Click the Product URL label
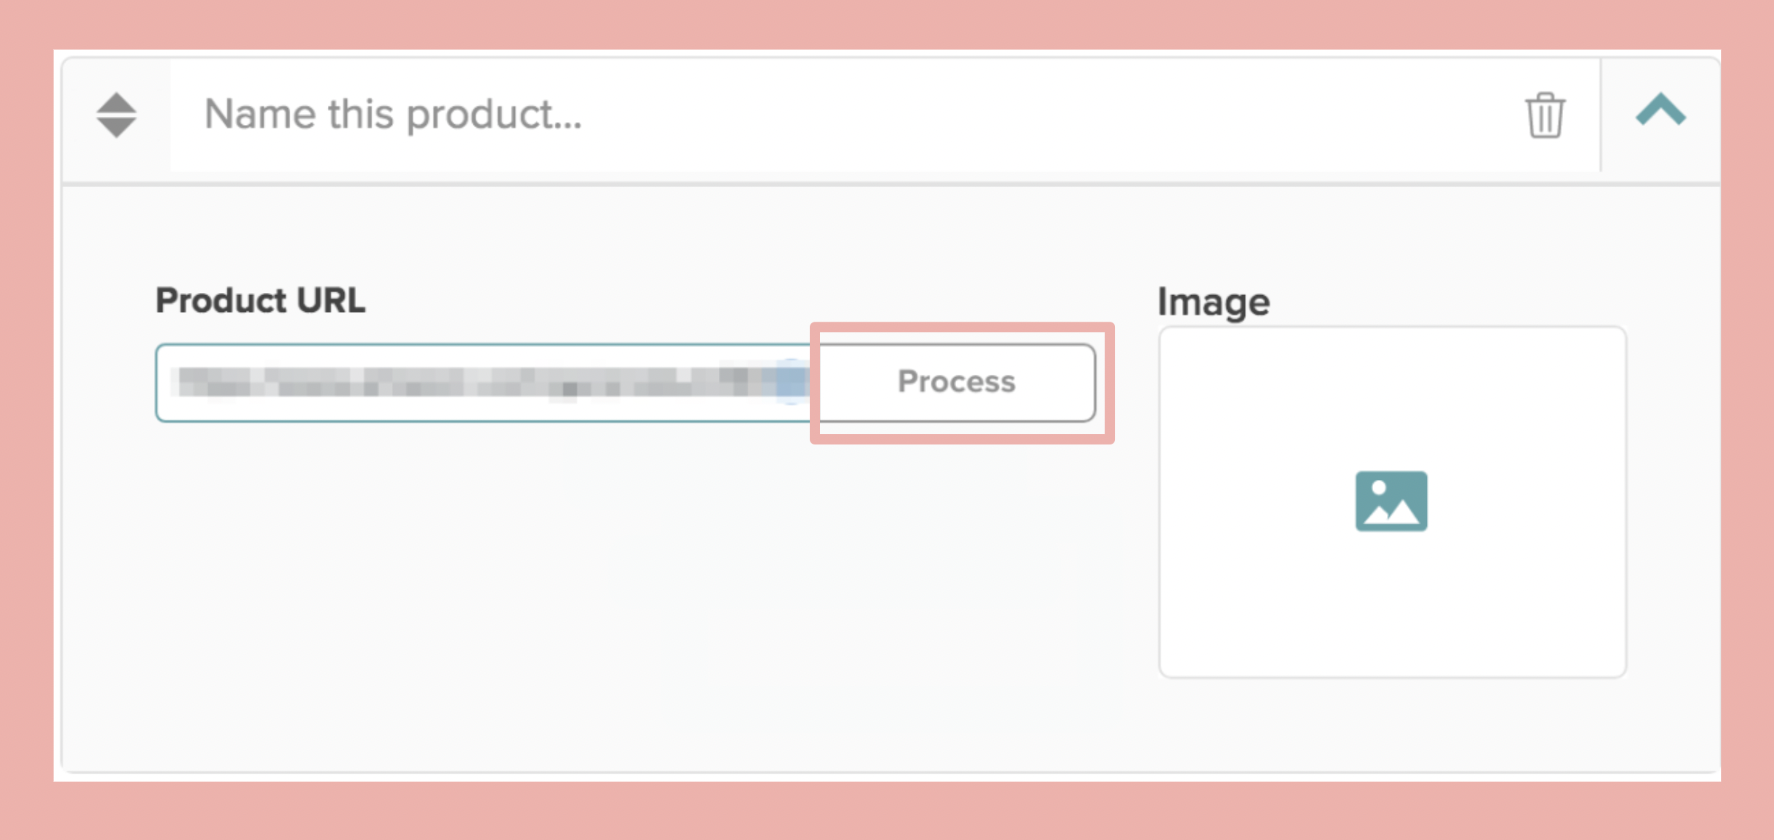The image size is (1774, 840). pyautogui.click(x=260, y=300)
